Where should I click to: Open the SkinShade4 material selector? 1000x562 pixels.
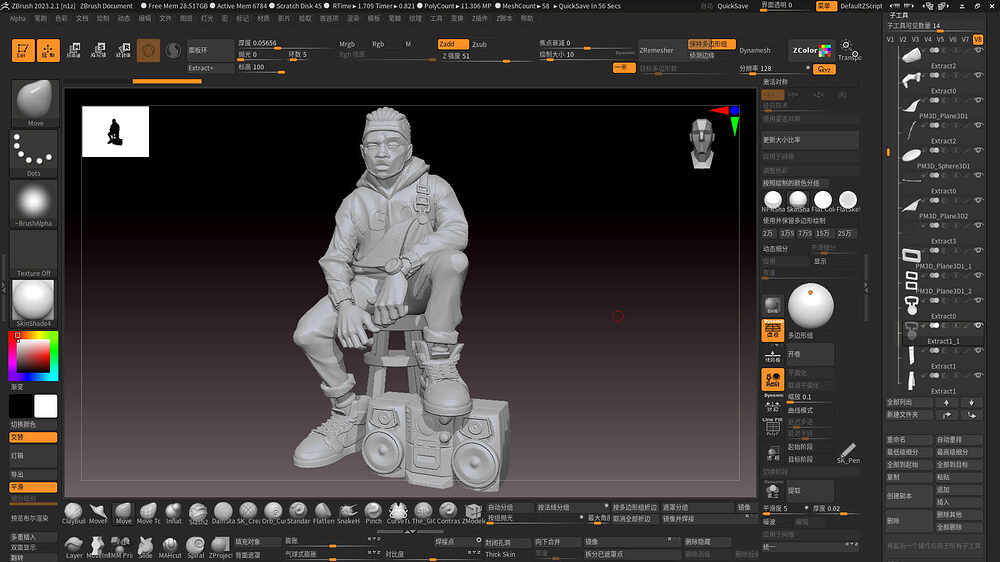[x=34, y=303]
